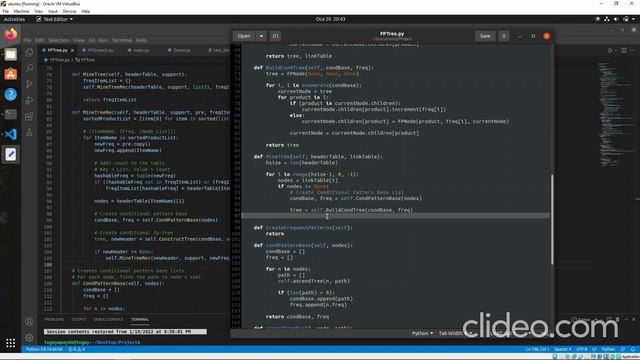Switch to the main.py tab
The width and height of the screenshot is (640, 360).
(x=141, y=50)
